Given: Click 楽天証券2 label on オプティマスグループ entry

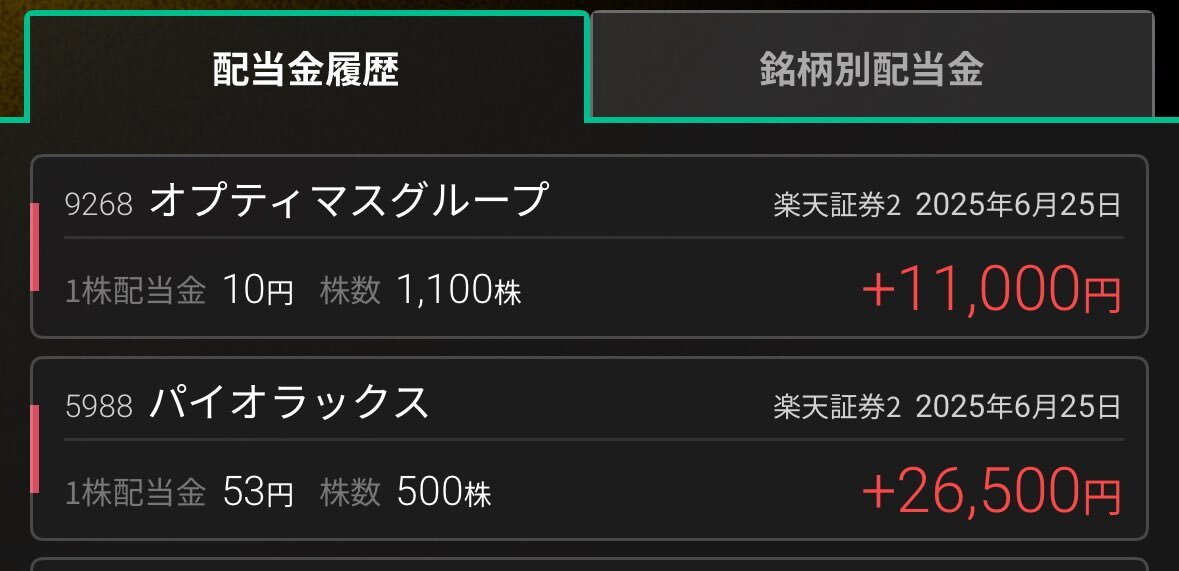Looking at the screenshot, I should point(836,205).
